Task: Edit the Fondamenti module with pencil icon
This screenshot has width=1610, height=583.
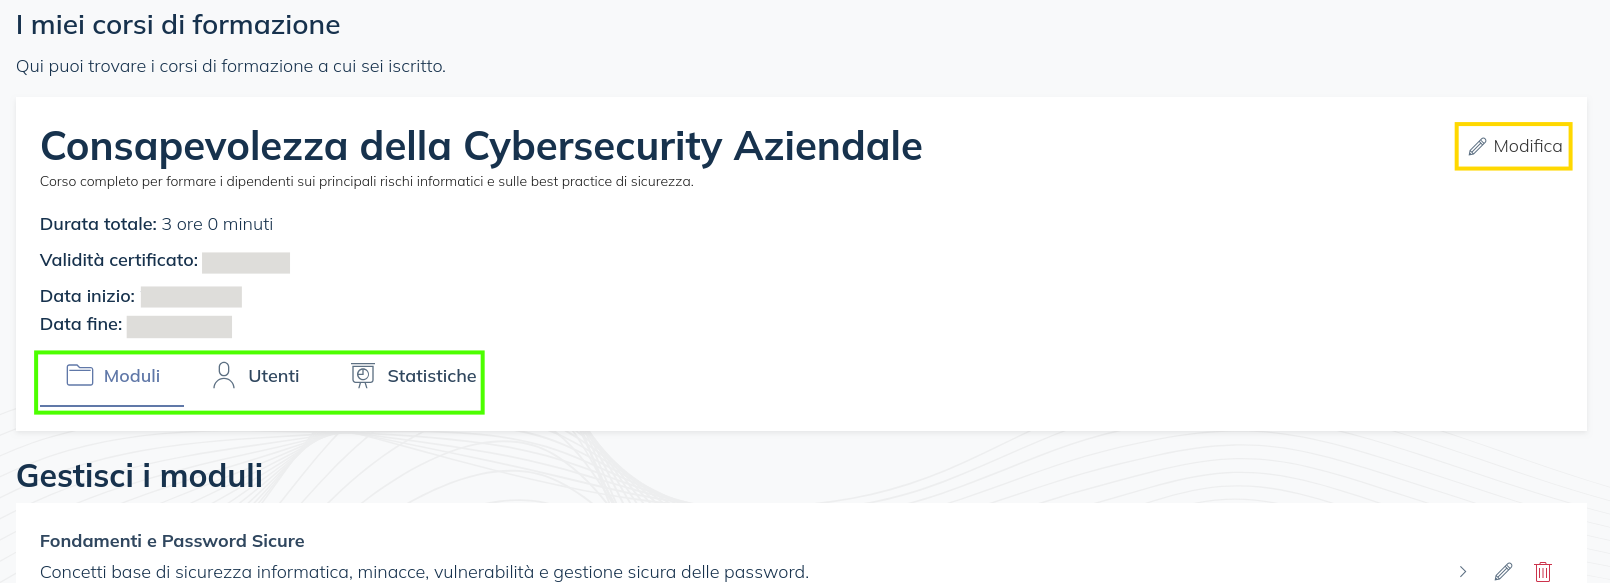Action: (x=1503, y=572)
